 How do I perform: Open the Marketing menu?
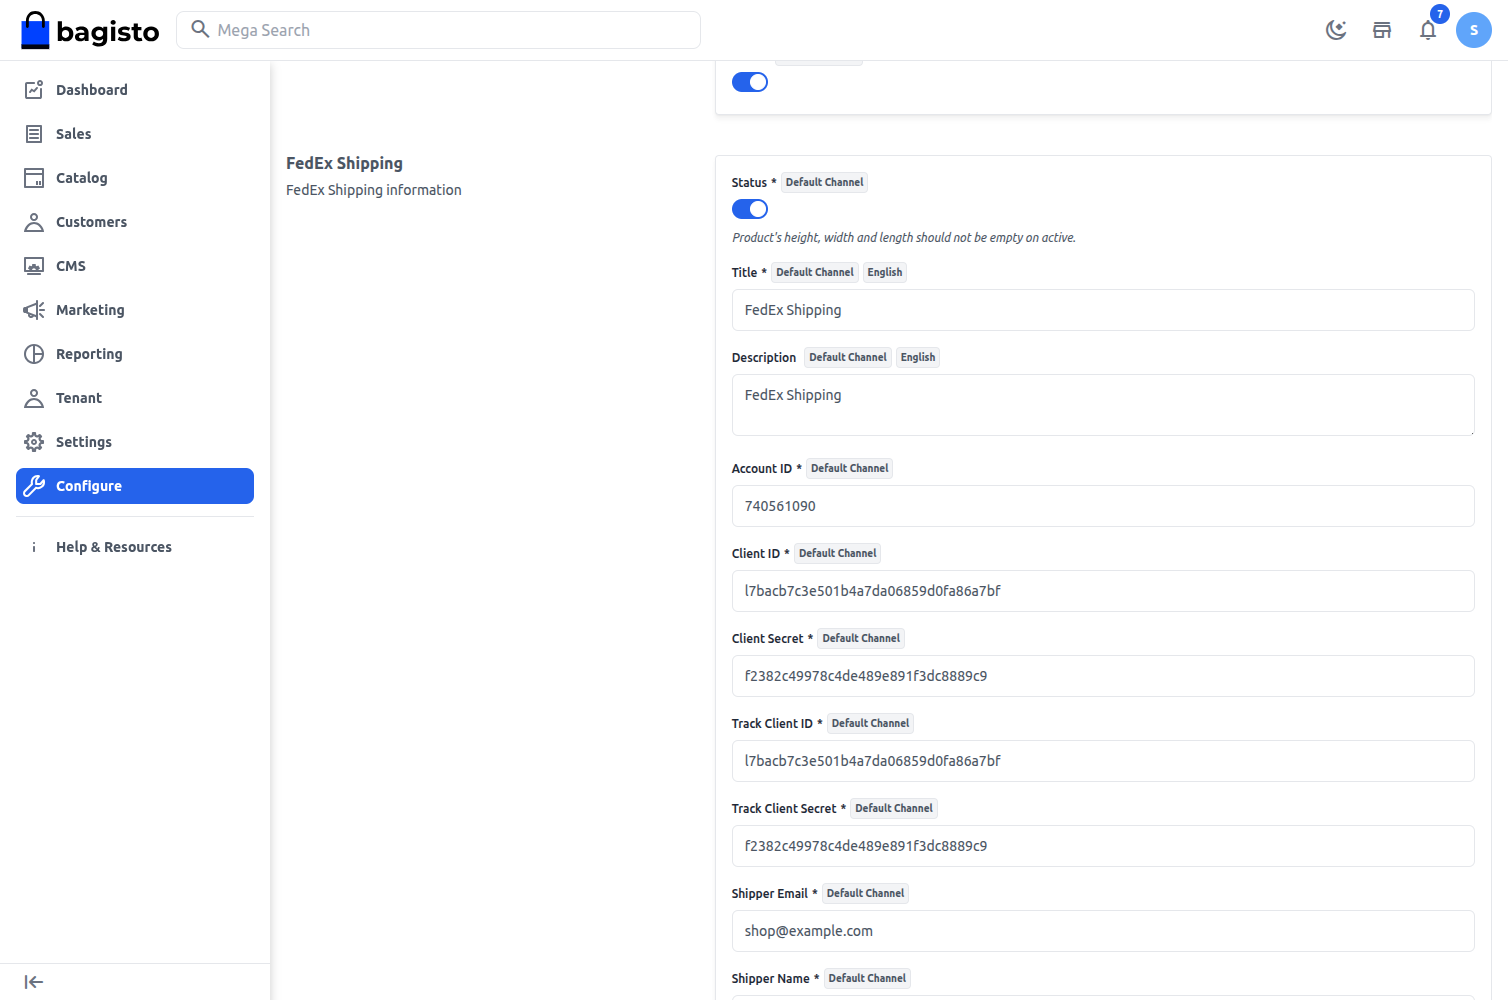point(135,310)
